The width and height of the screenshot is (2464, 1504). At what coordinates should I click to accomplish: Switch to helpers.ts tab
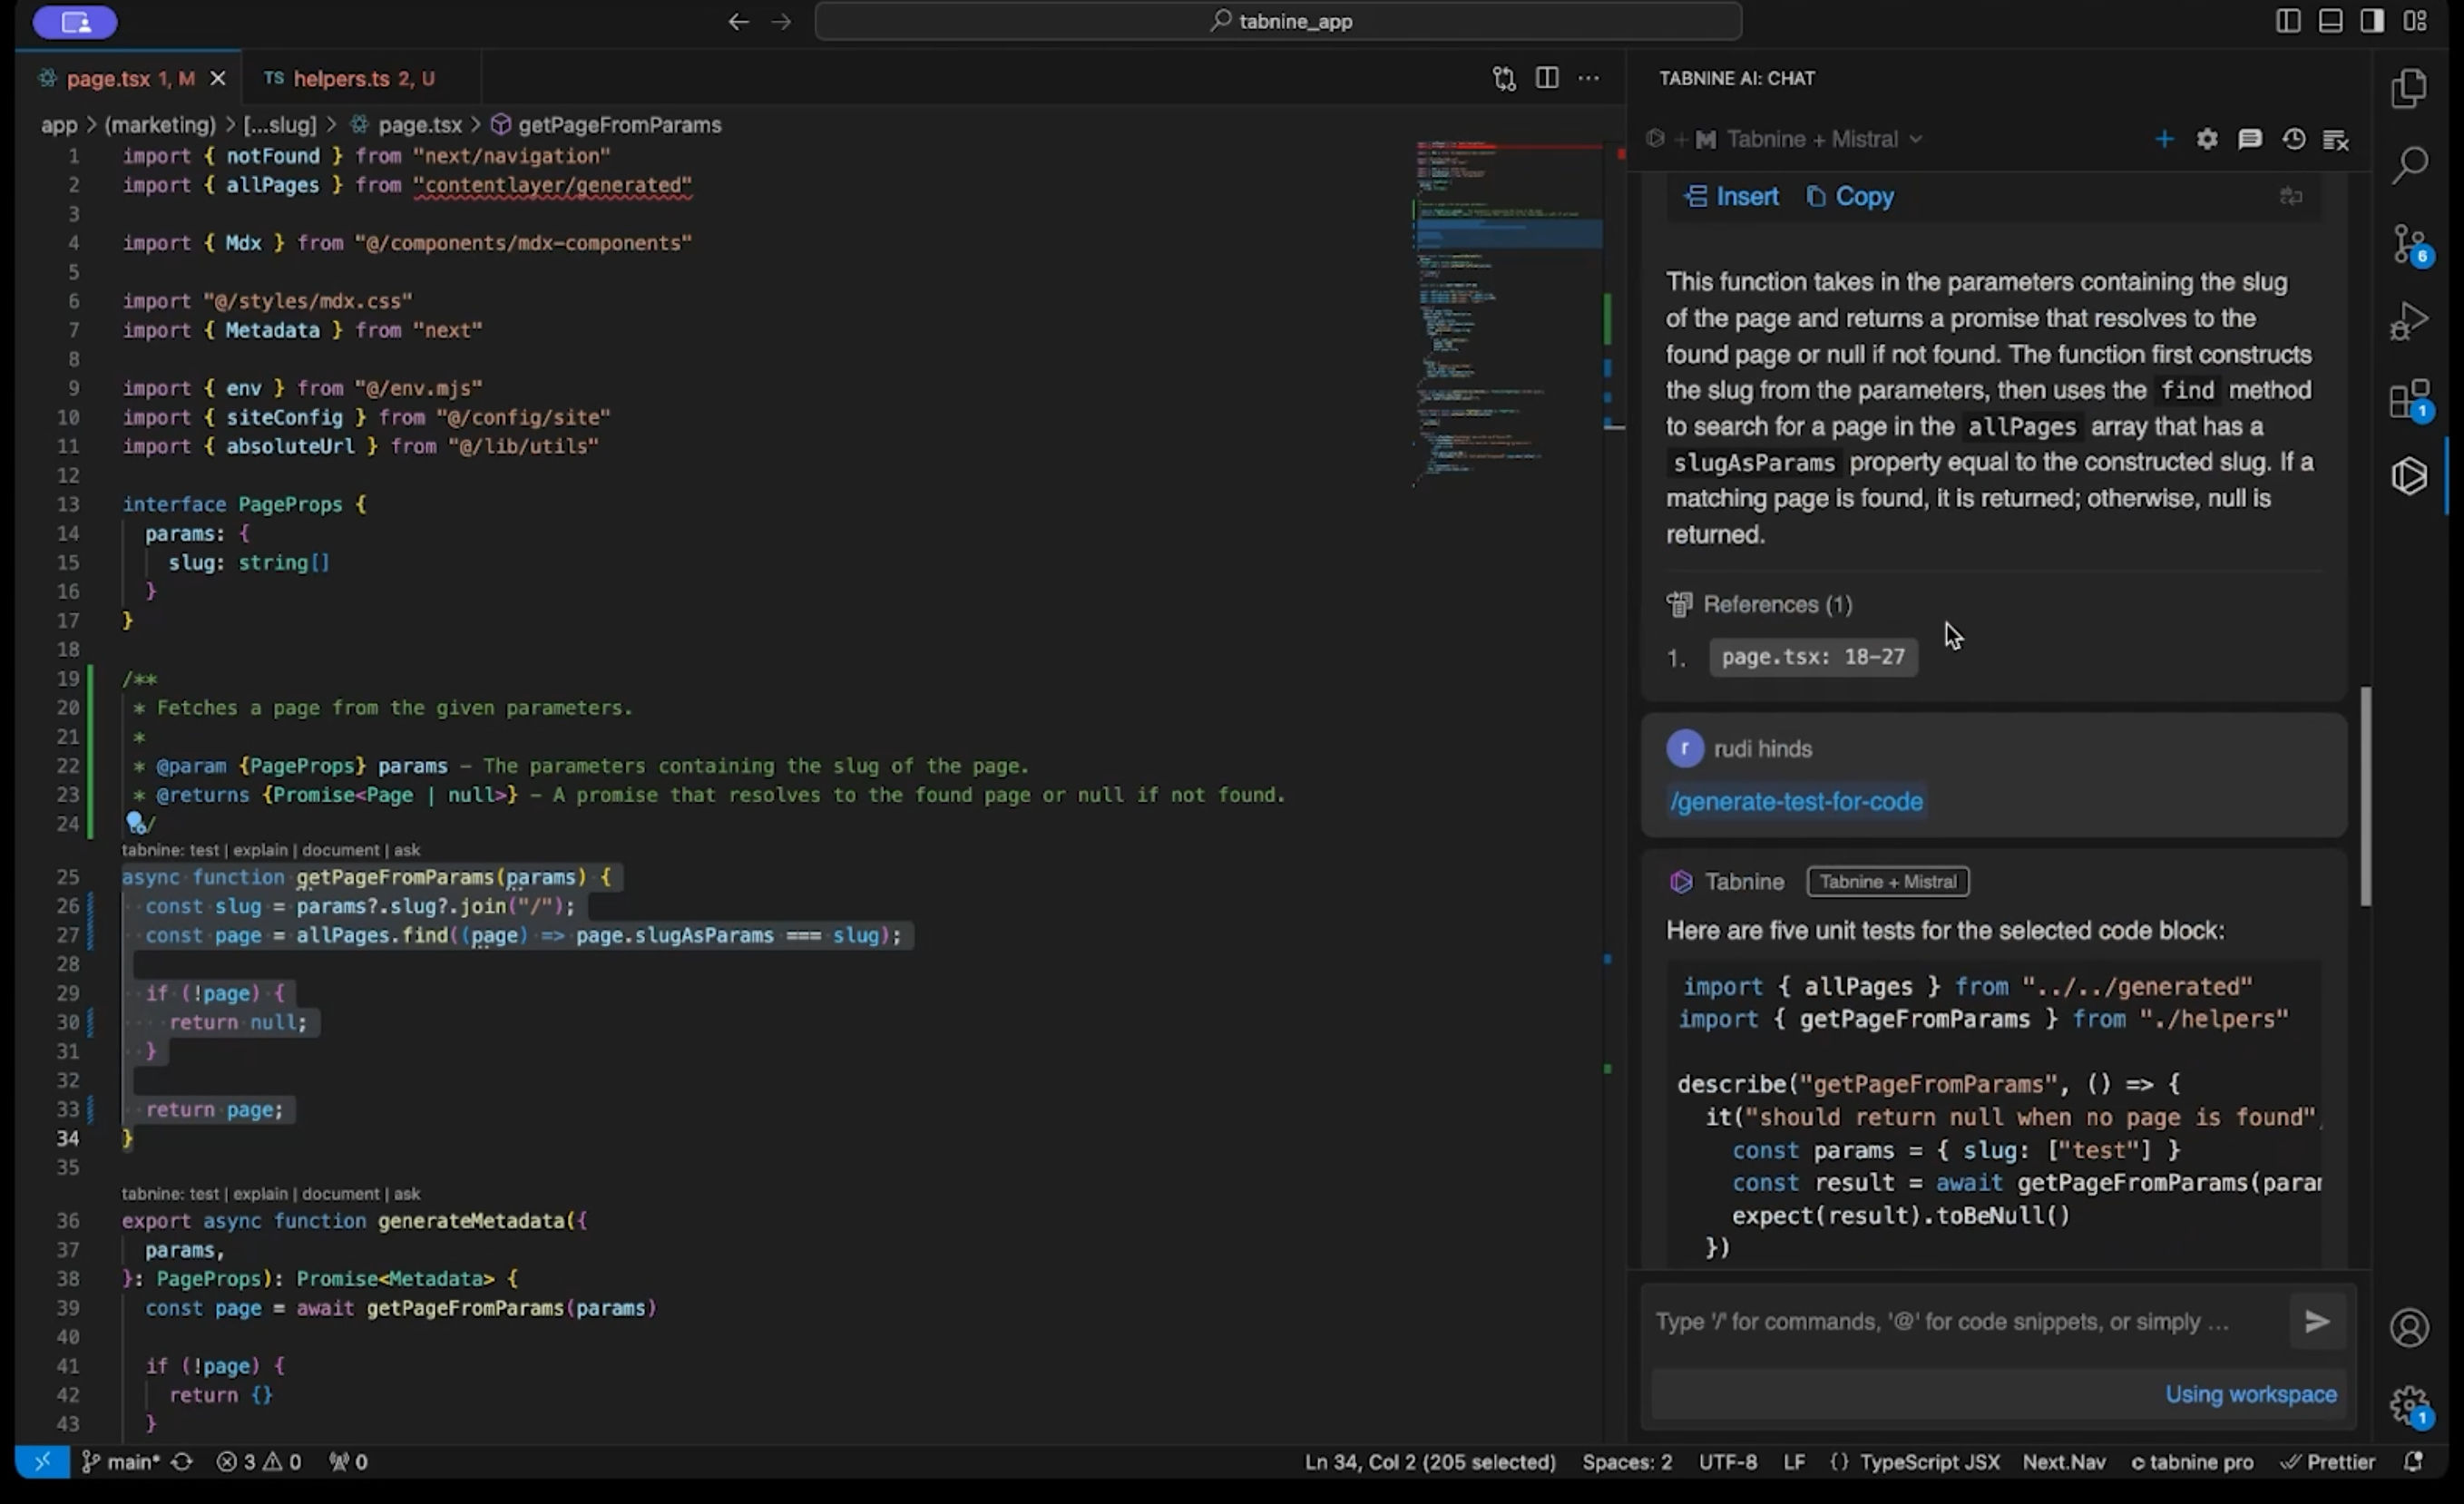point(350,78)
